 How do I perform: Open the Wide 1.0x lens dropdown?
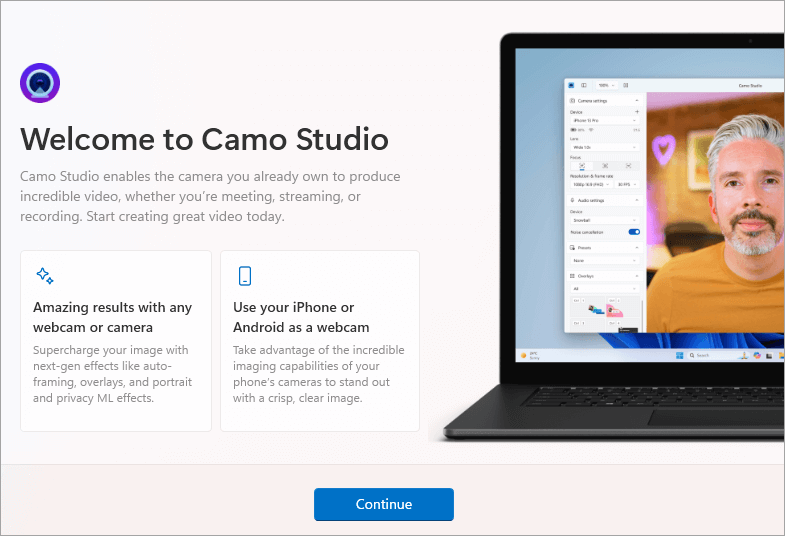point(605,147)
